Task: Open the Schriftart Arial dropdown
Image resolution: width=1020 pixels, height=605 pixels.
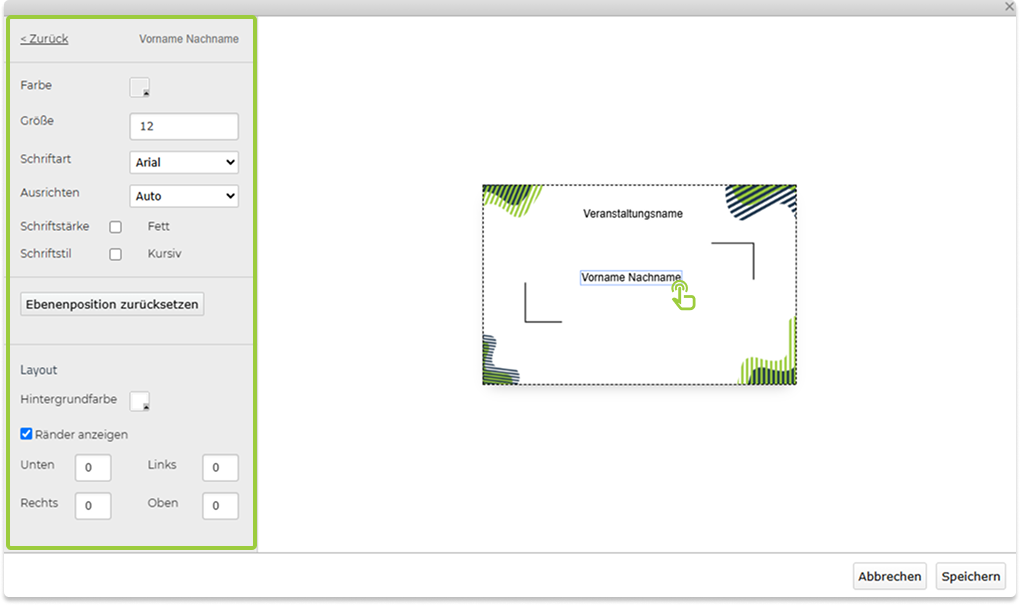Action: [x=184, y=162]
